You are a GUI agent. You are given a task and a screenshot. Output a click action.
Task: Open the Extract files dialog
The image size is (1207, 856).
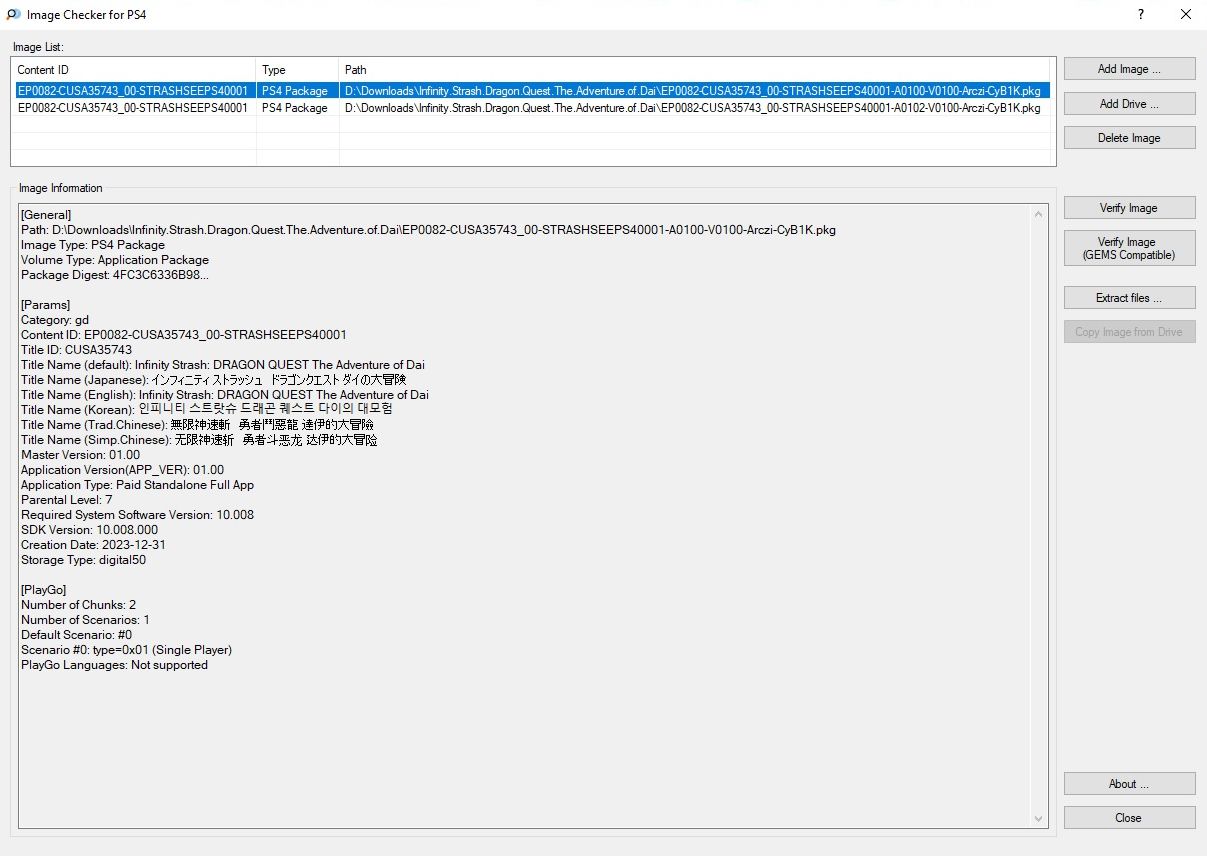tap(1129, 298)
